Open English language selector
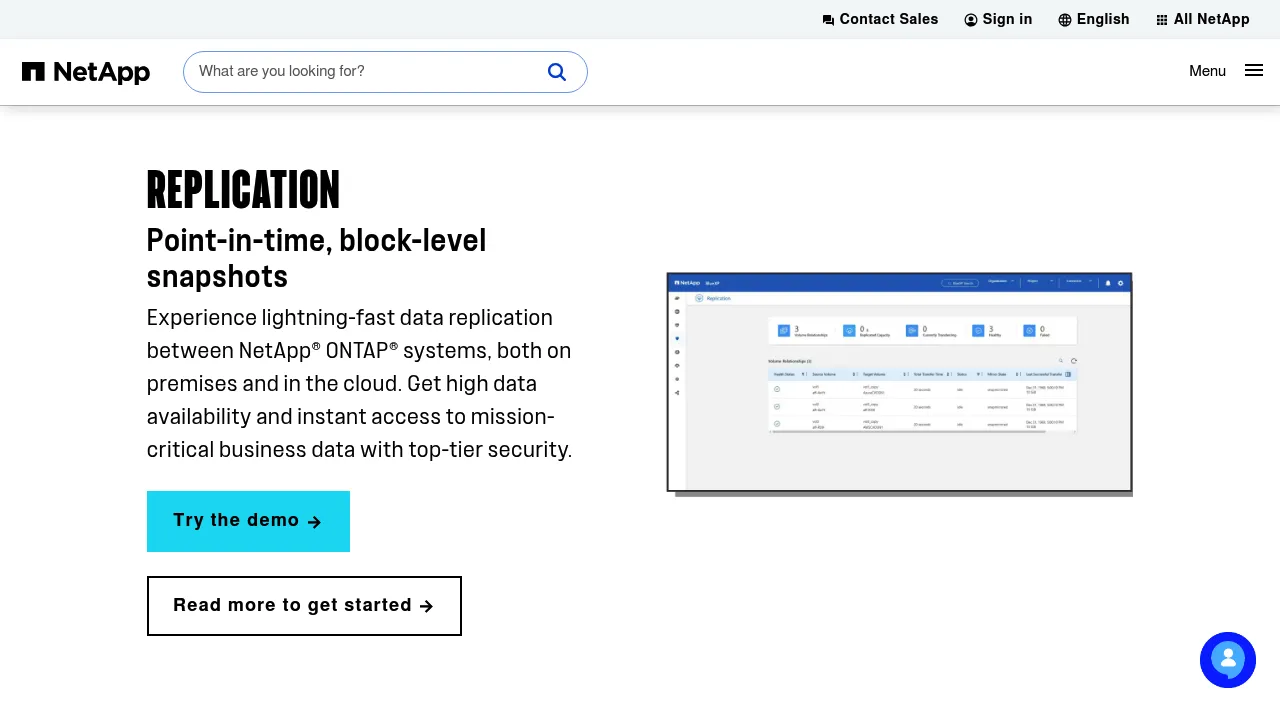This screenshot has height=720, width=1280. pos(1094,19)
